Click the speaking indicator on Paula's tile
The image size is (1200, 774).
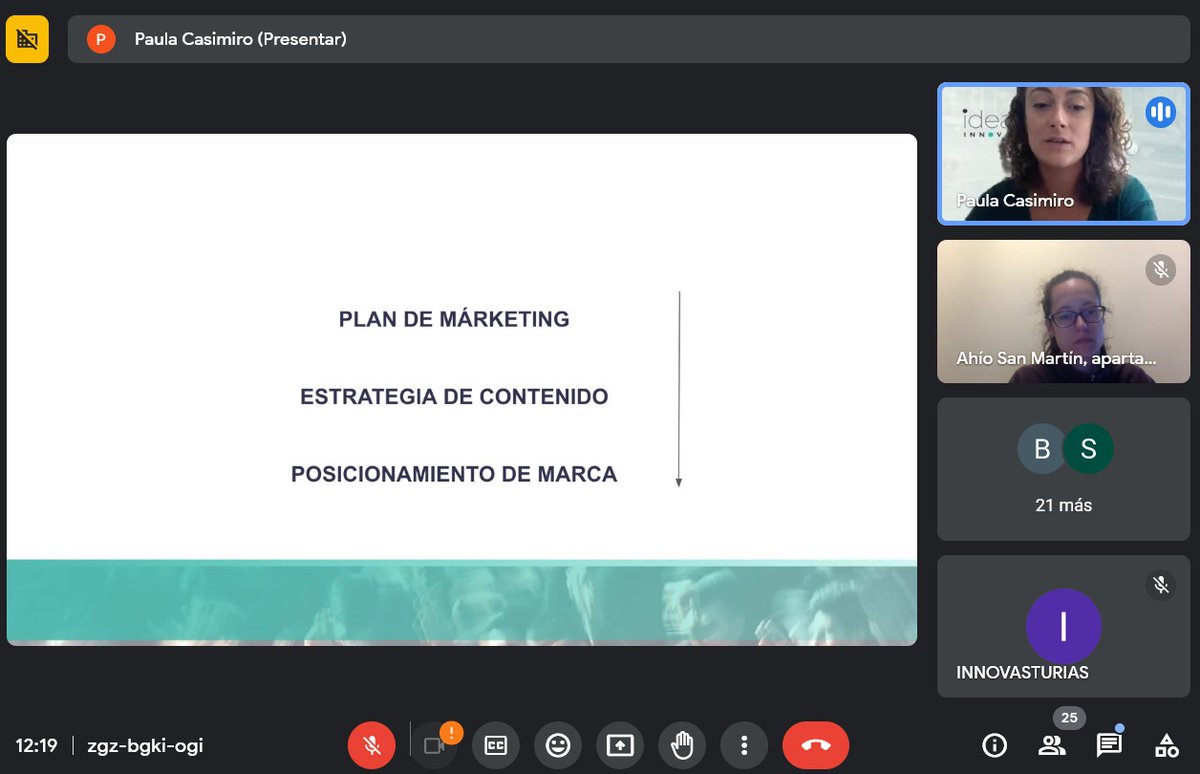coord(1160,112)
